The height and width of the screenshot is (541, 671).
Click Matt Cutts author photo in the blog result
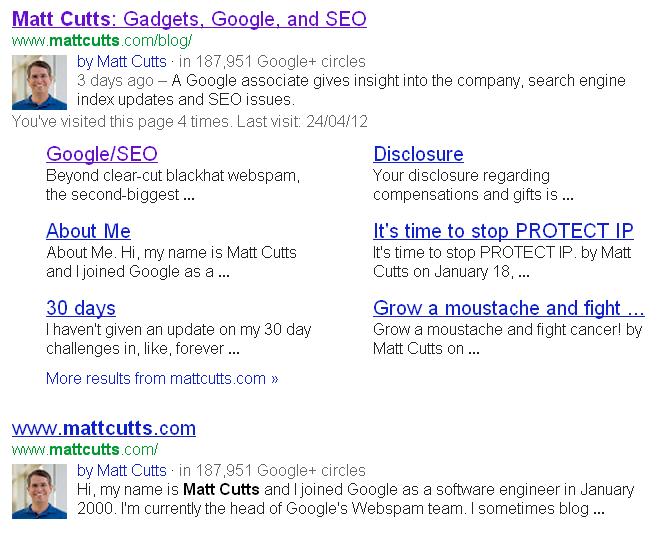[x=39, y=82]
